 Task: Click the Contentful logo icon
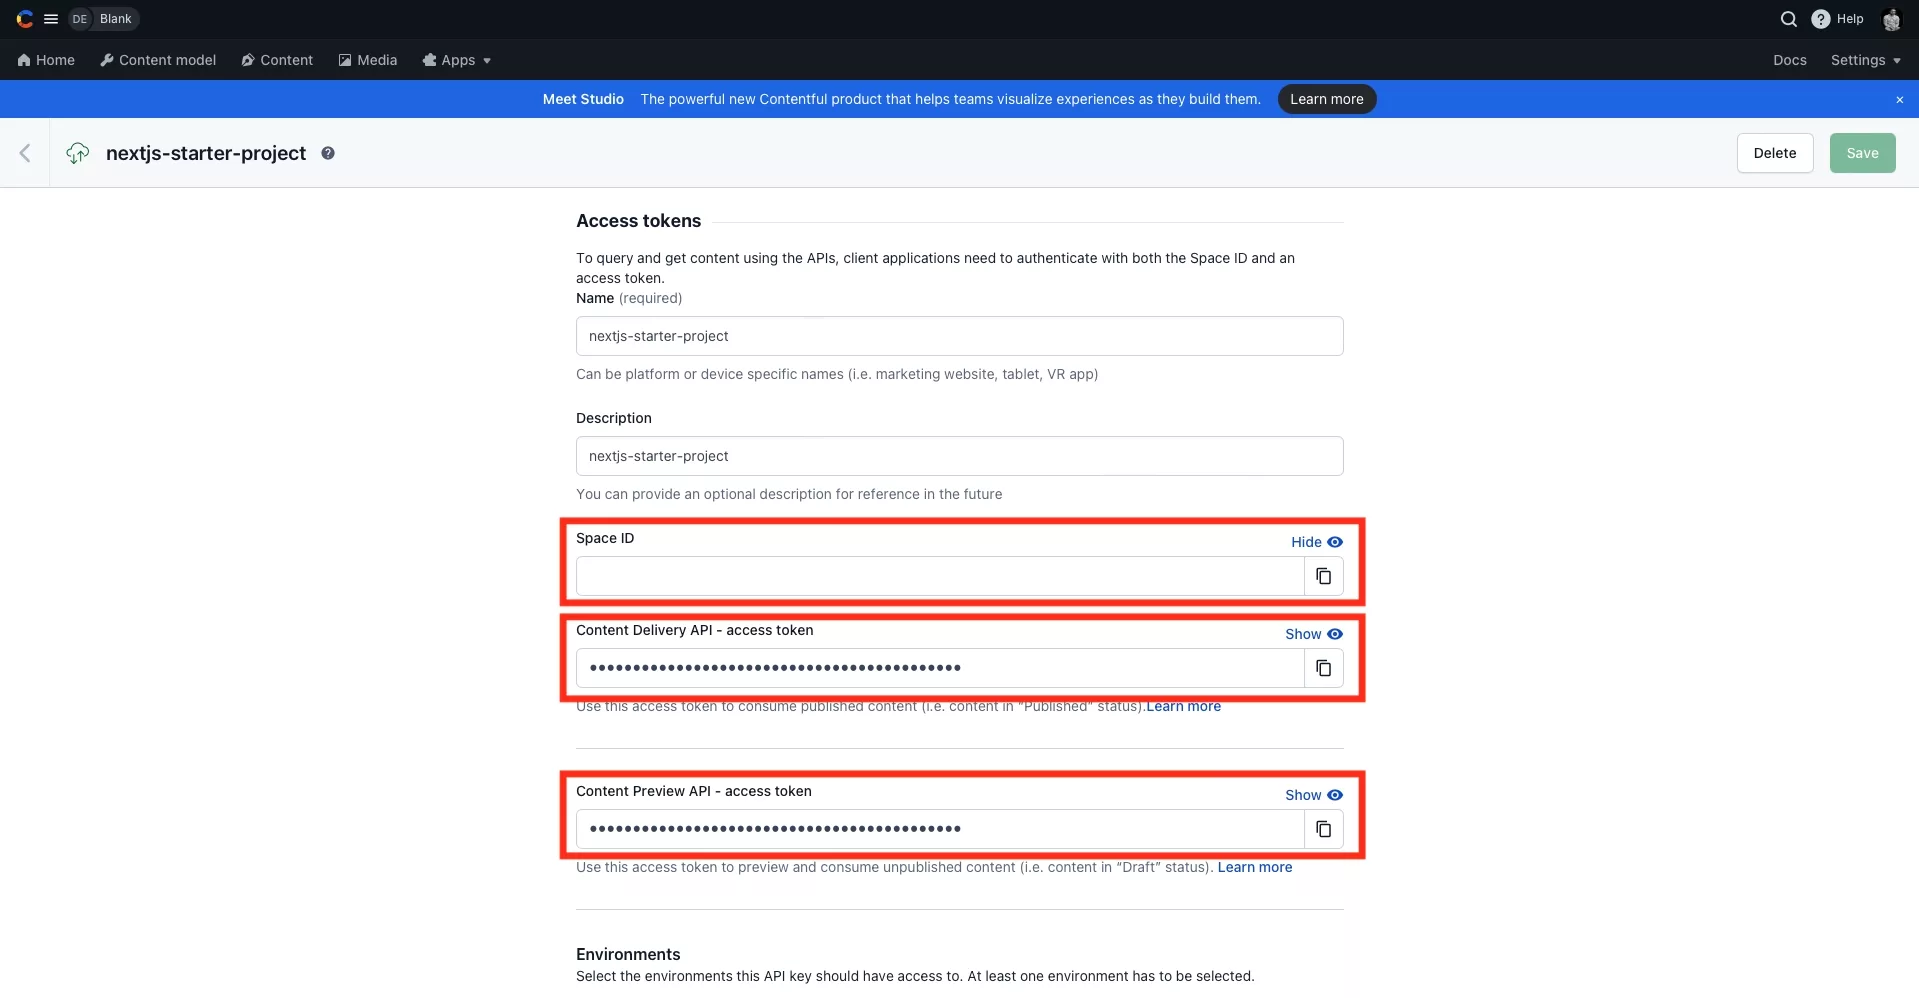(x=24, y=19)
